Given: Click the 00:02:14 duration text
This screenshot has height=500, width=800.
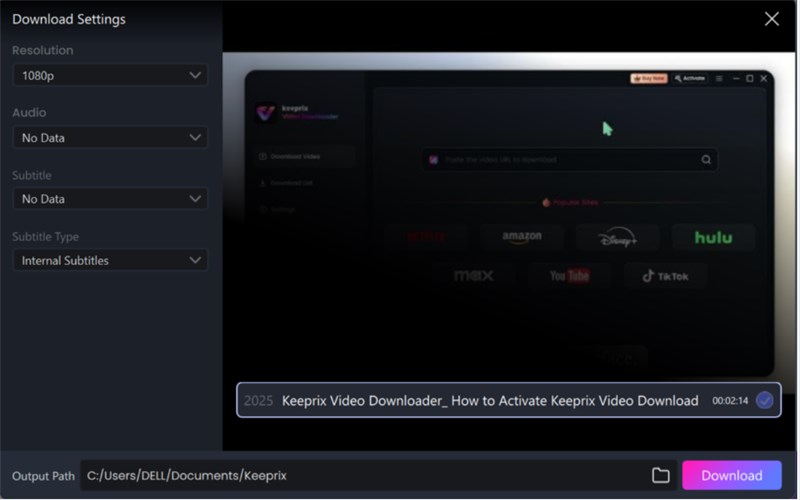Looking at the screenshot, I should pyautogui.click(x=732, y=402).
